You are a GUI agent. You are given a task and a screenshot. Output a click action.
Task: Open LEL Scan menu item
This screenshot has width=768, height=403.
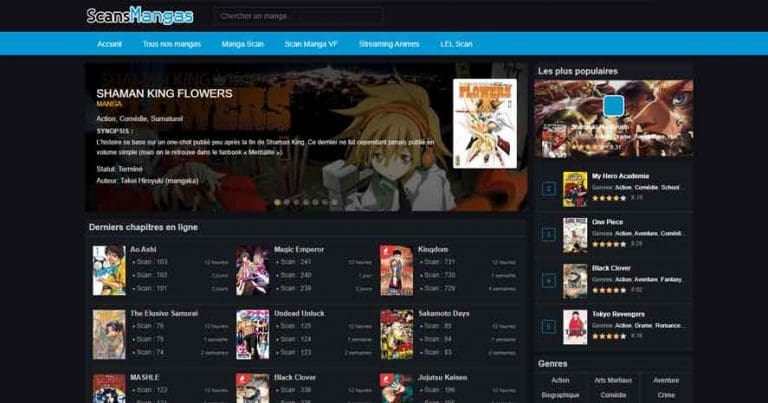point(456,44)
